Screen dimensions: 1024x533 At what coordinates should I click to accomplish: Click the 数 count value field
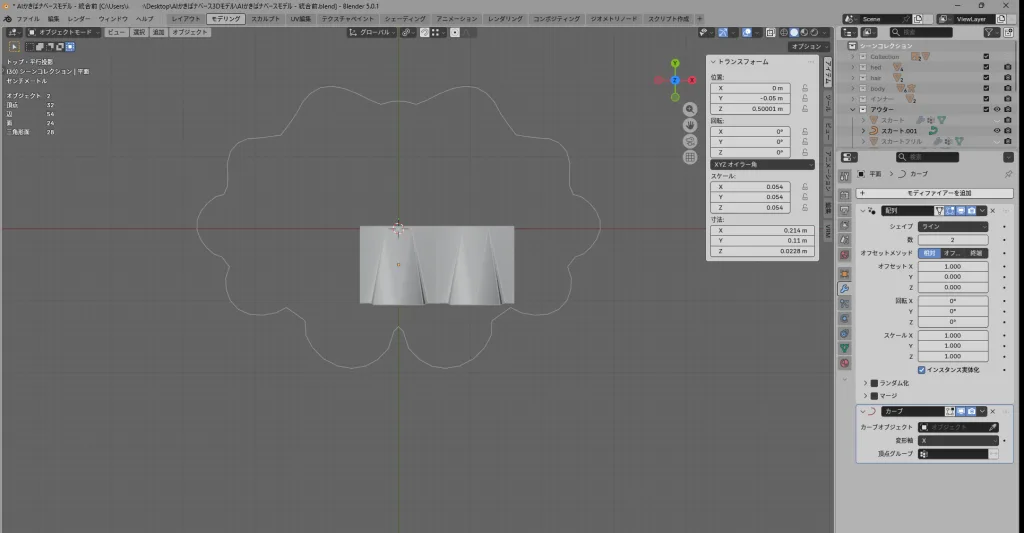[954, 240]
